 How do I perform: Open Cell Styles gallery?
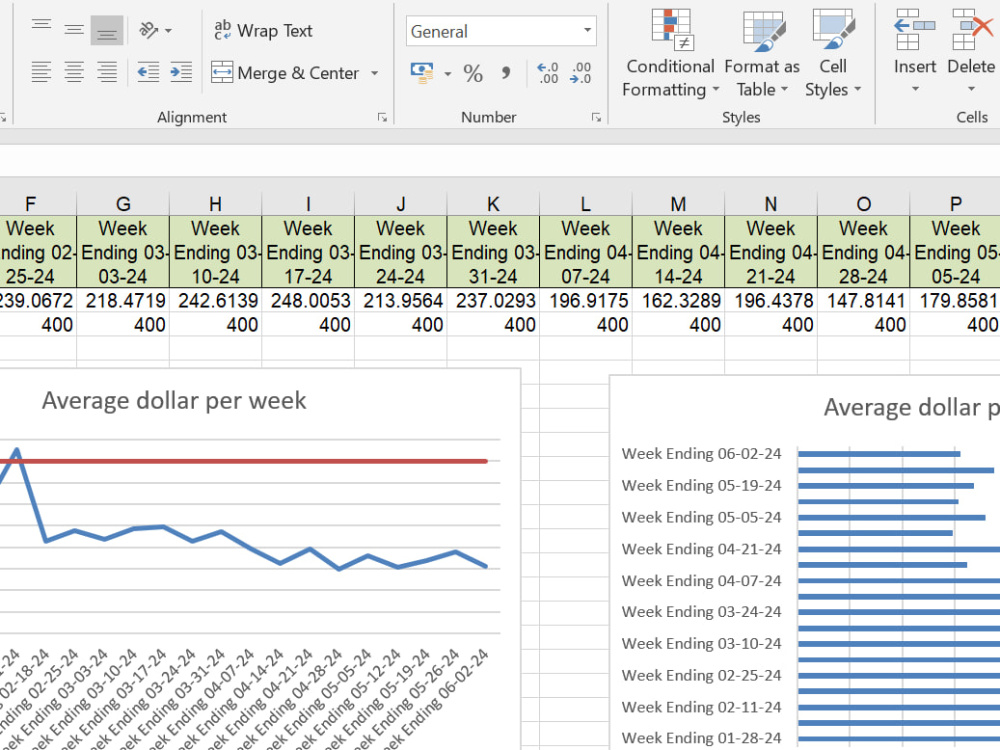click(x=832, y=54)
